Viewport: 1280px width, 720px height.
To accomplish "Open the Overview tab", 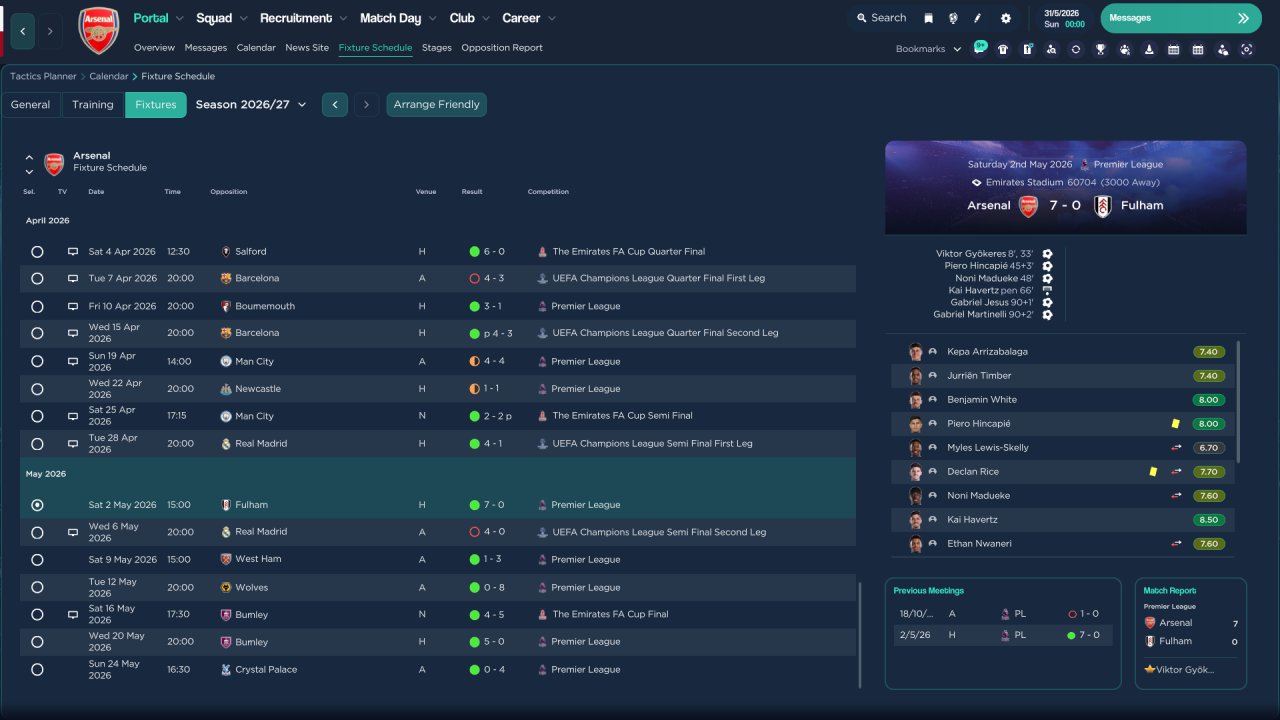I will pos(154,47).
